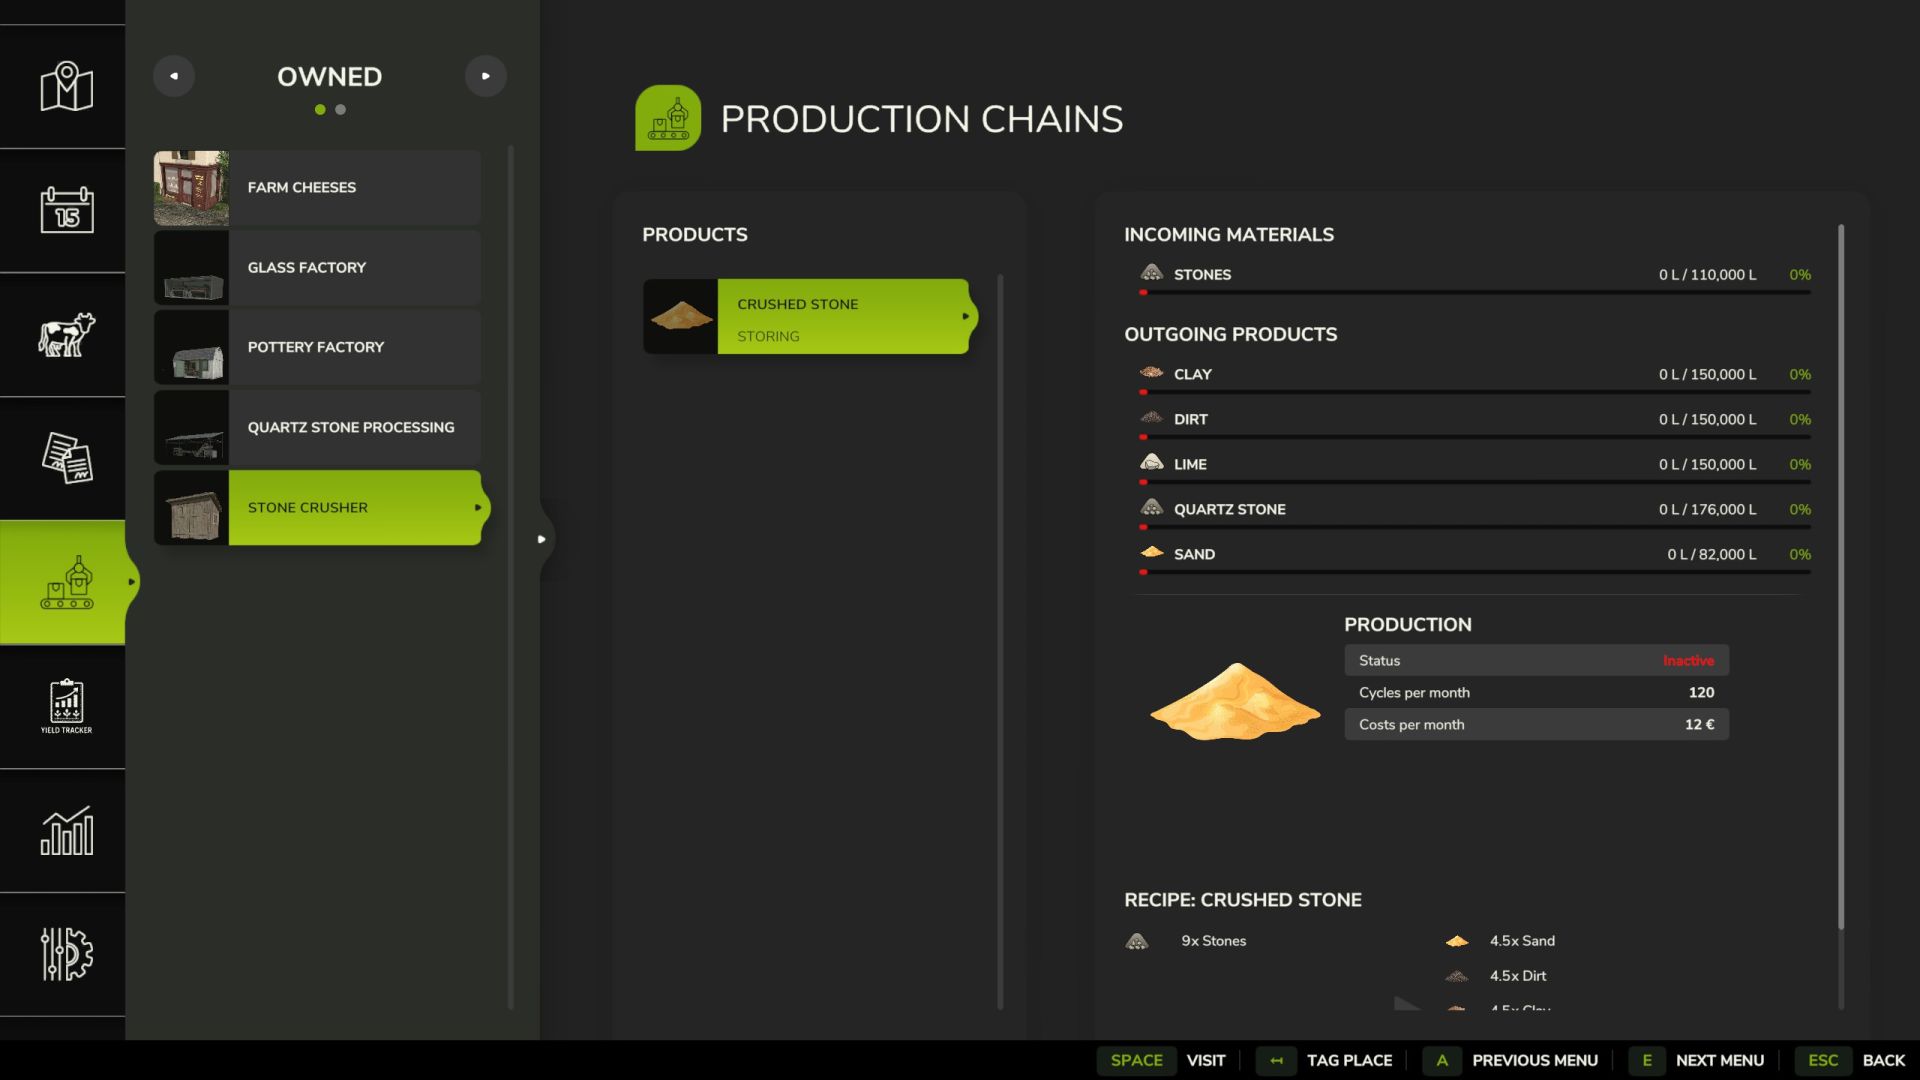This screenshot has width=1920, height=1080.
Task: Open the general settings gear icon
Action: coord(66,954)
